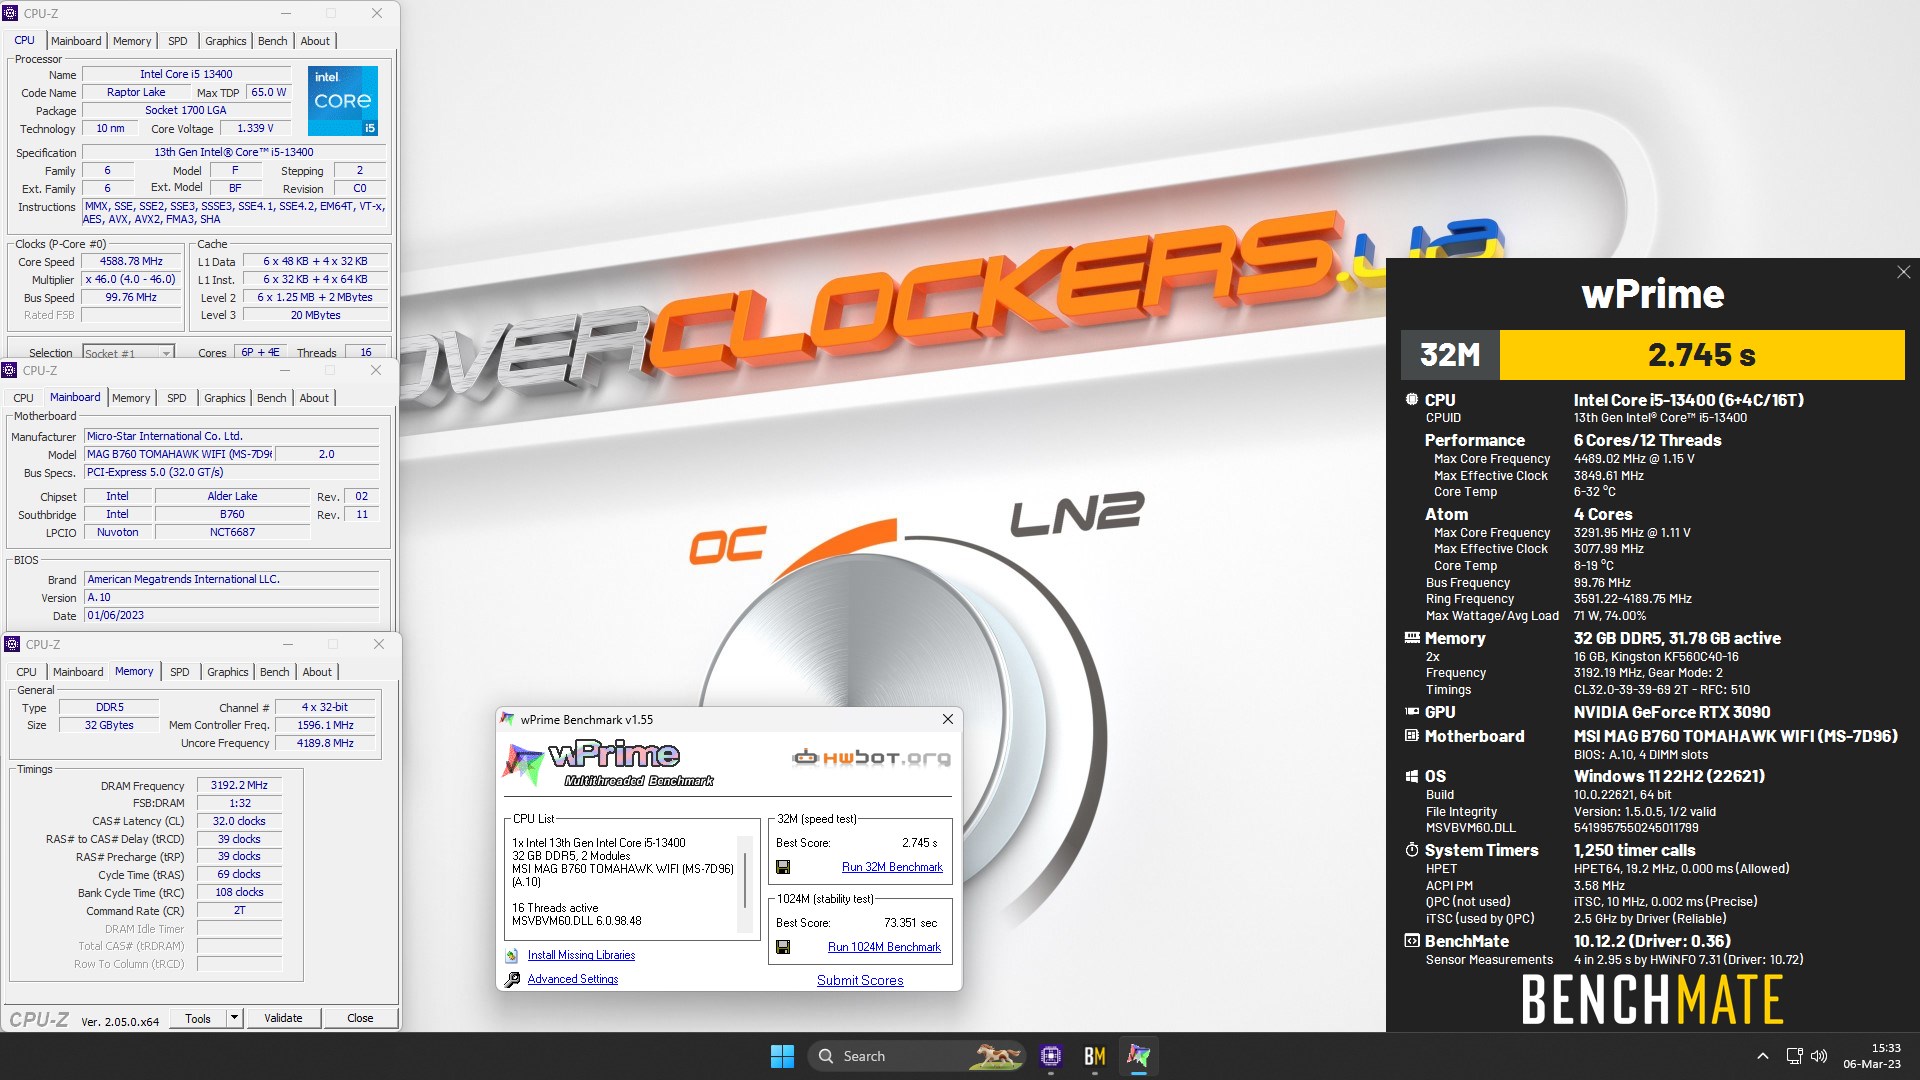Image resolution: width=1920 pixels, height=1080 pixels.
Task: Close the BenchMate result panel
Action: click(1903, 272)
